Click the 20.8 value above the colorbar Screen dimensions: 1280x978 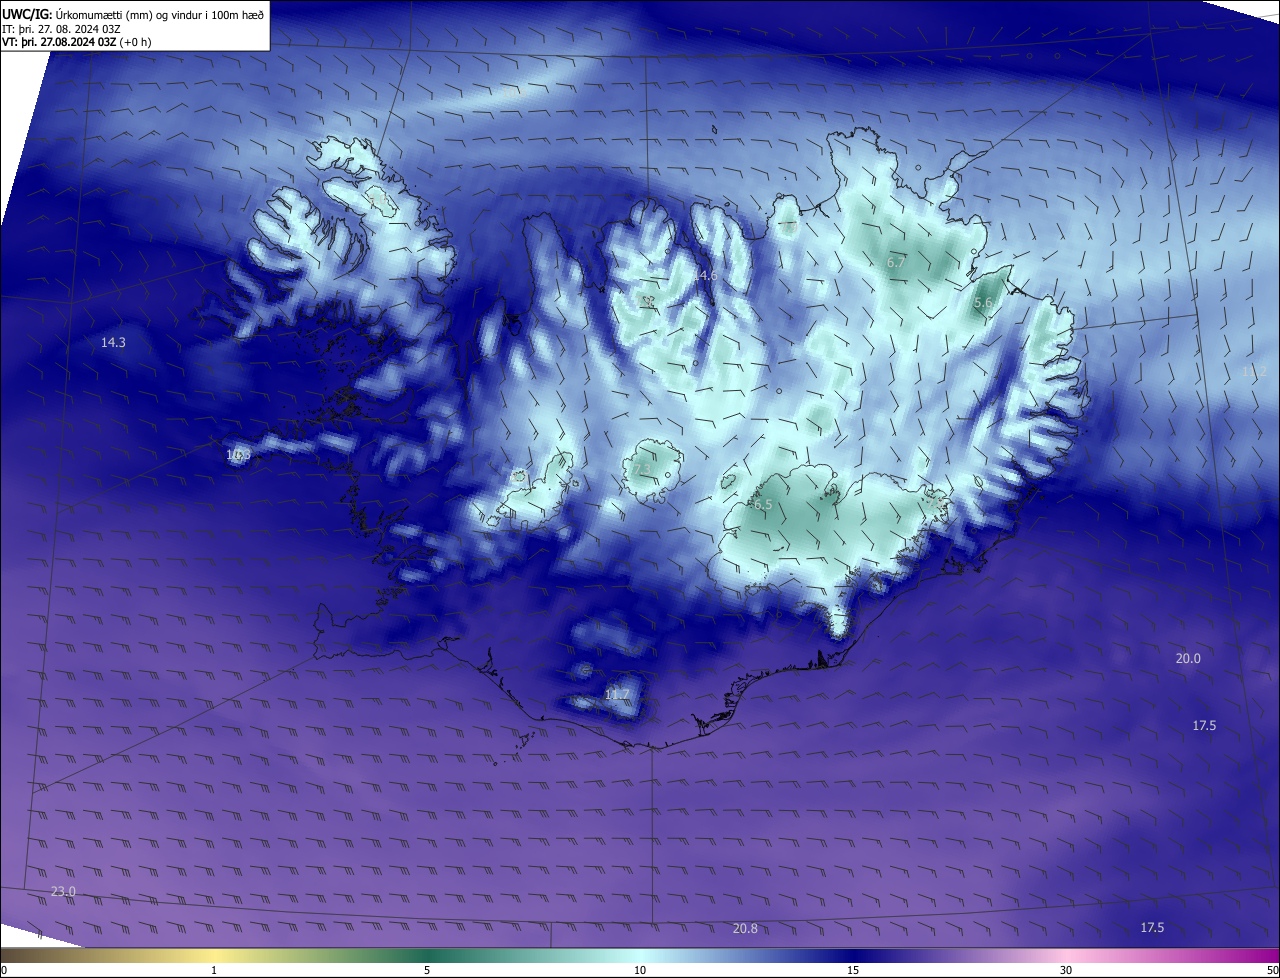click(x=745, y=929)
